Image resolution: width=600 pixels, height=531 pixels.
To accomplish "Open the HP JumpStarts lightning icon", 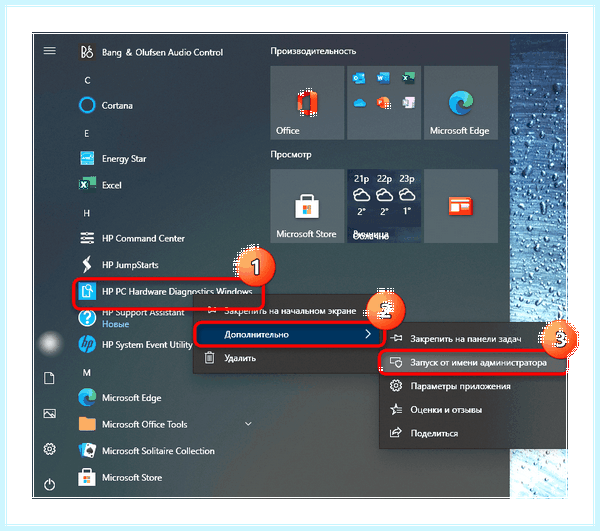I will pyautogui.click(x=87, y=265).
